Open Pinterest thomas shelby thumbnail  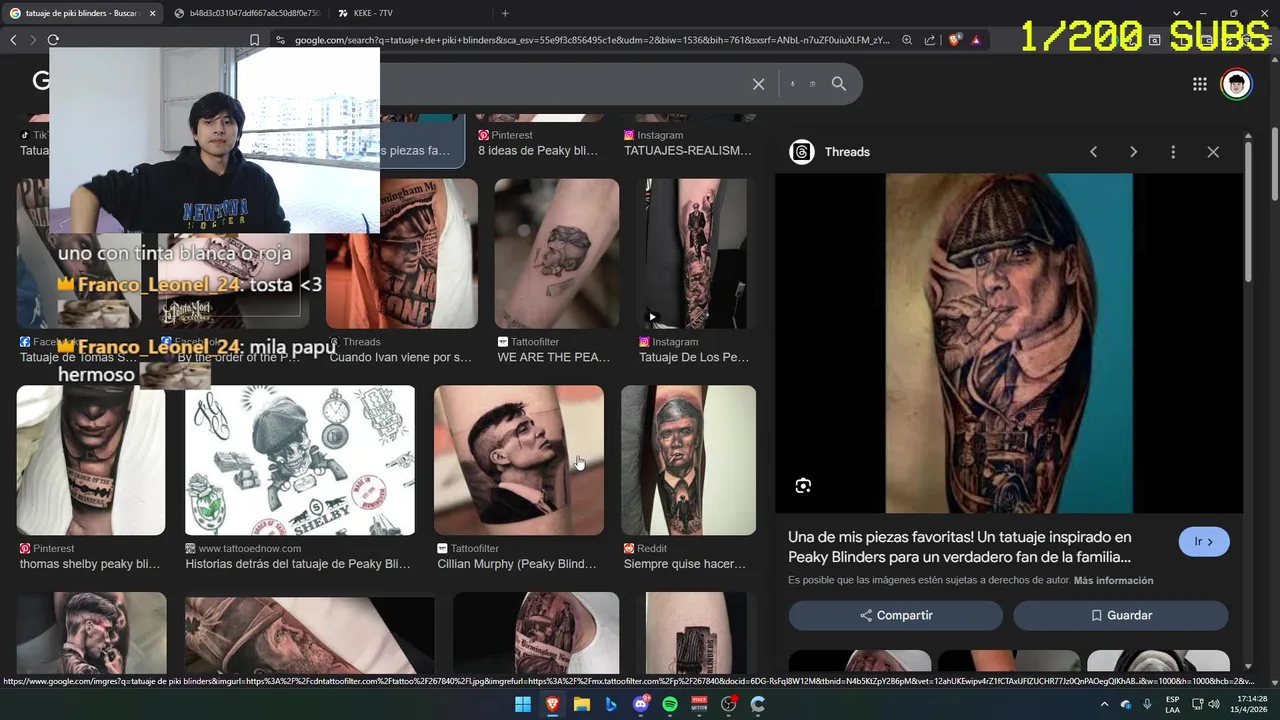click(x=91, y=460)
